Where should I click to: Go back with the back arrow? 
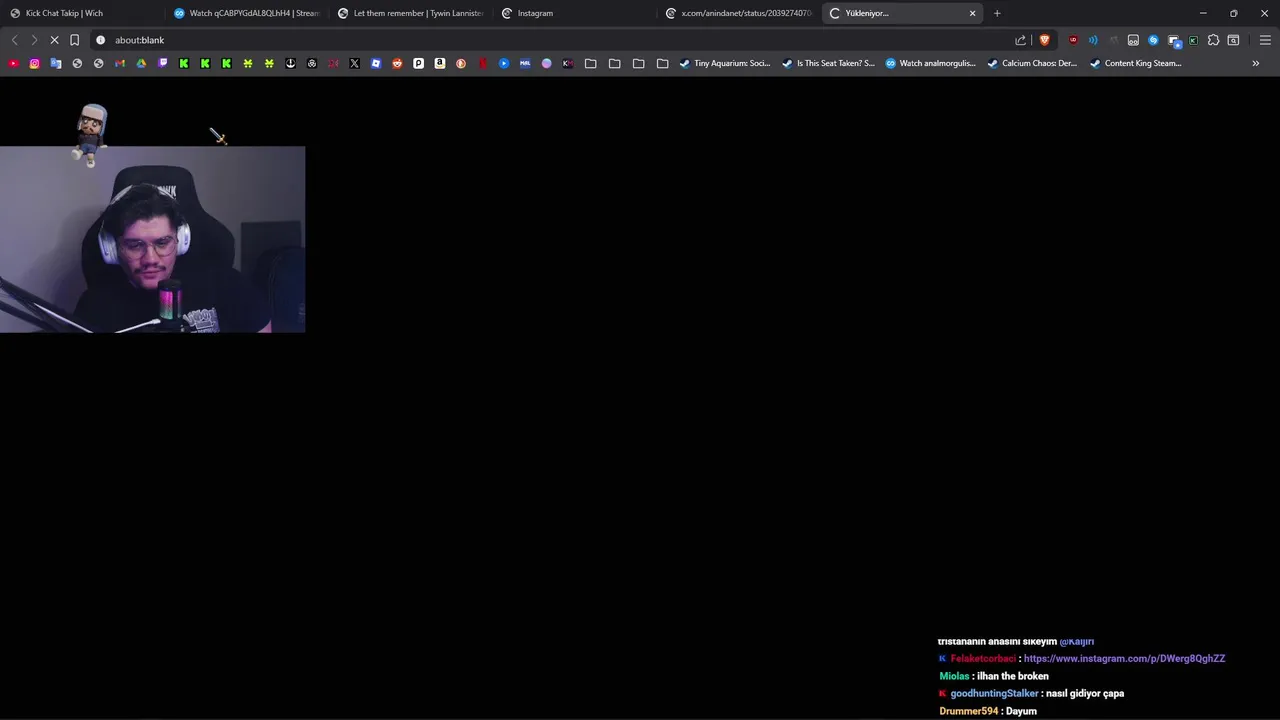[x=14, y=40]
